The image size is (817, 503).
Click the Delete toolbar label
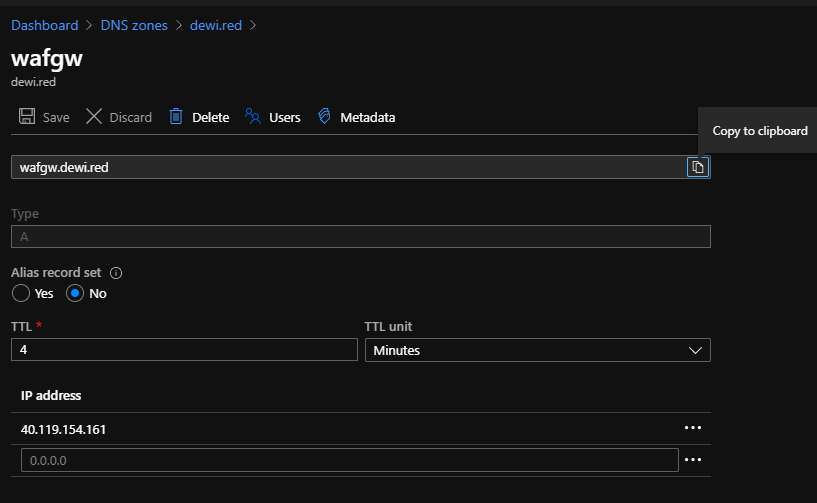coord(210,117)
